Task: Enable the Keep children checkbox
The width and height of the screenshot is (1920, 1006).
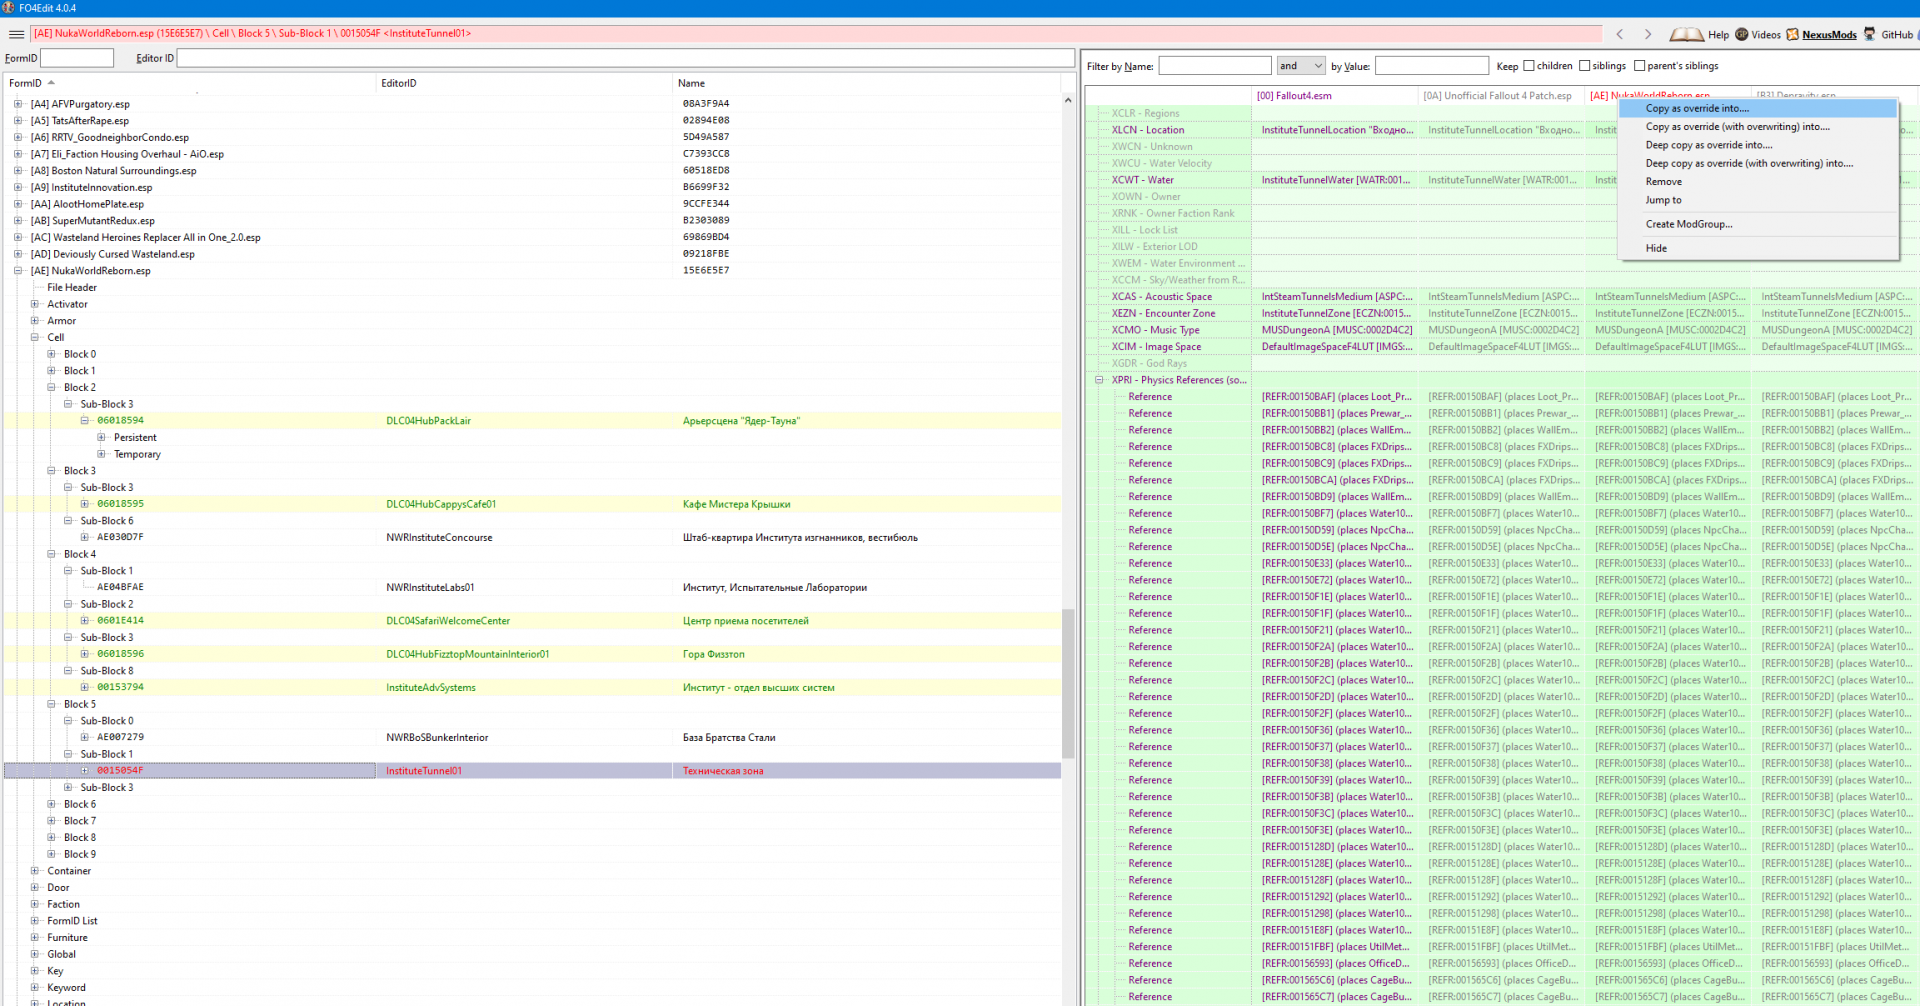Action: 1529,66
